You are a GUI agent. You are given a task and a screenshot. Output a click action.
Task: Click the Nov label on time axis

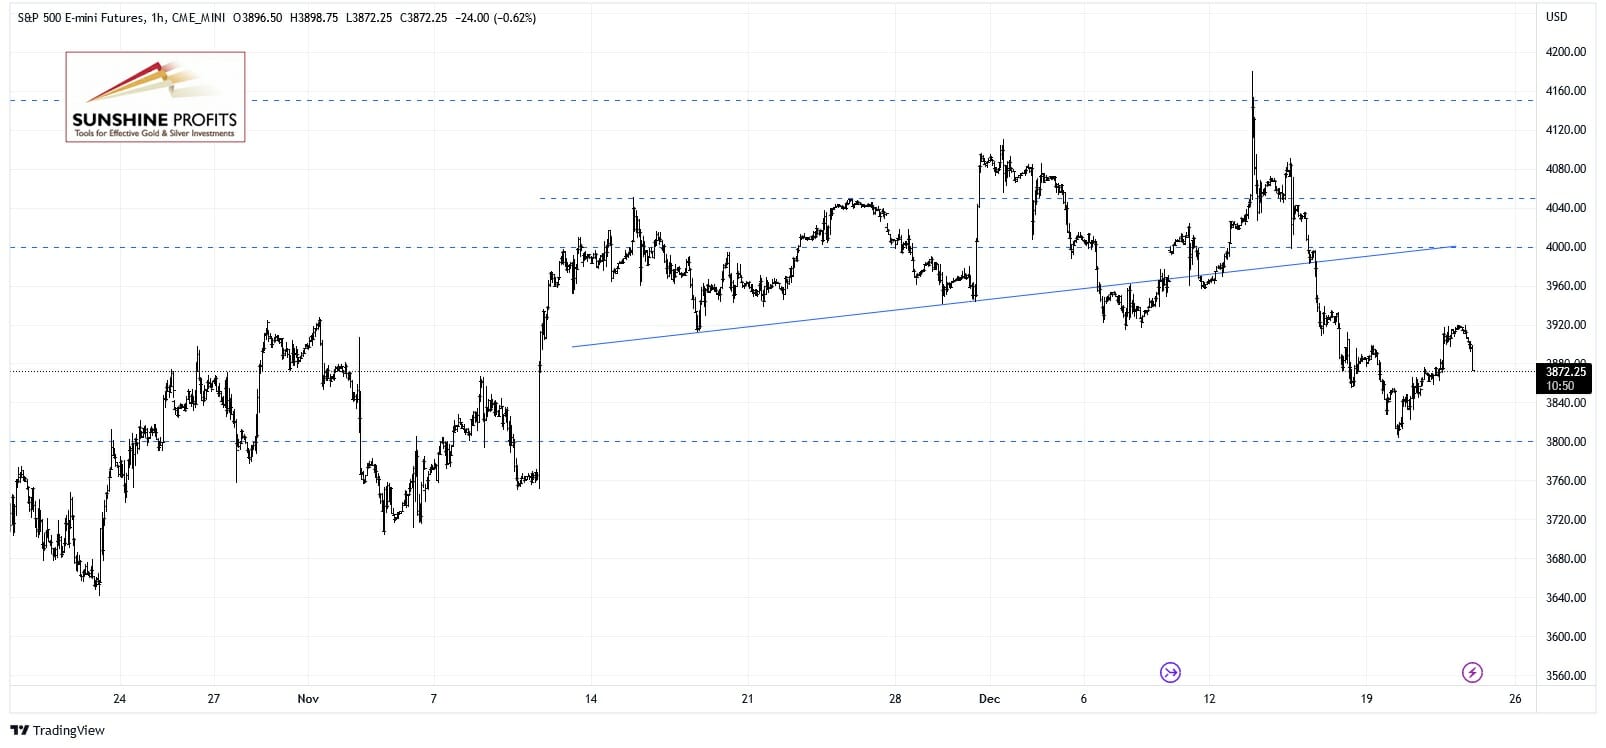click(x=308, y=699)
